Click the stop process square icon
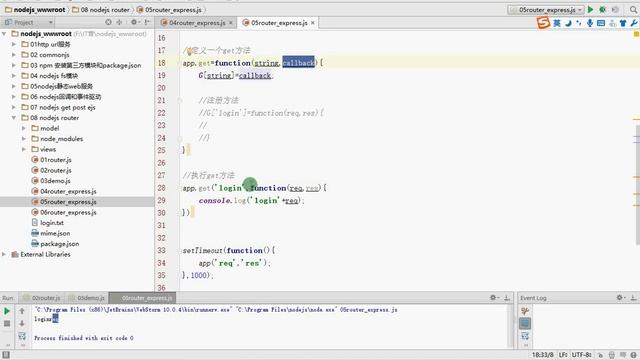This screenshot has width=640, height=360. [7, 324]
